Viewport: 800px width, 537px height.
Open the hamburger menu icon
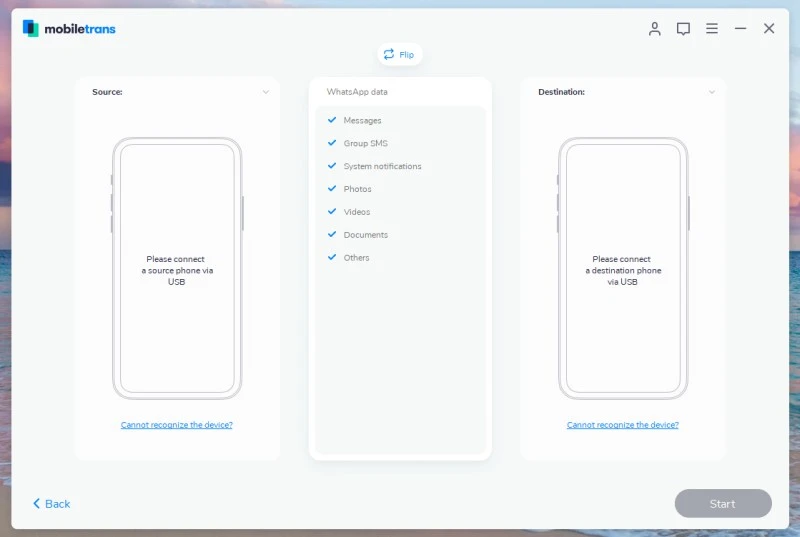click(712, 29)
